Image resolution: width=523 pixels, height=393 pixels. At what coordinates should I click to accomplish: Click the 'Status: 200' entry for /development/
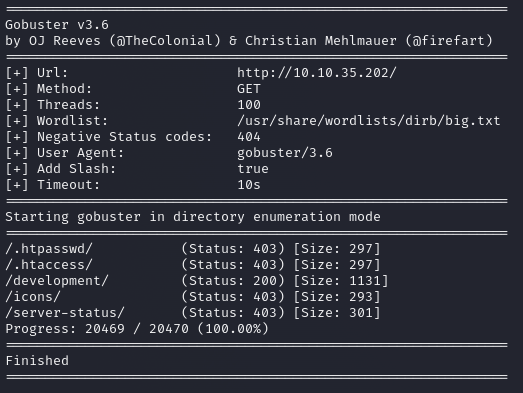[x=233, y=281]
